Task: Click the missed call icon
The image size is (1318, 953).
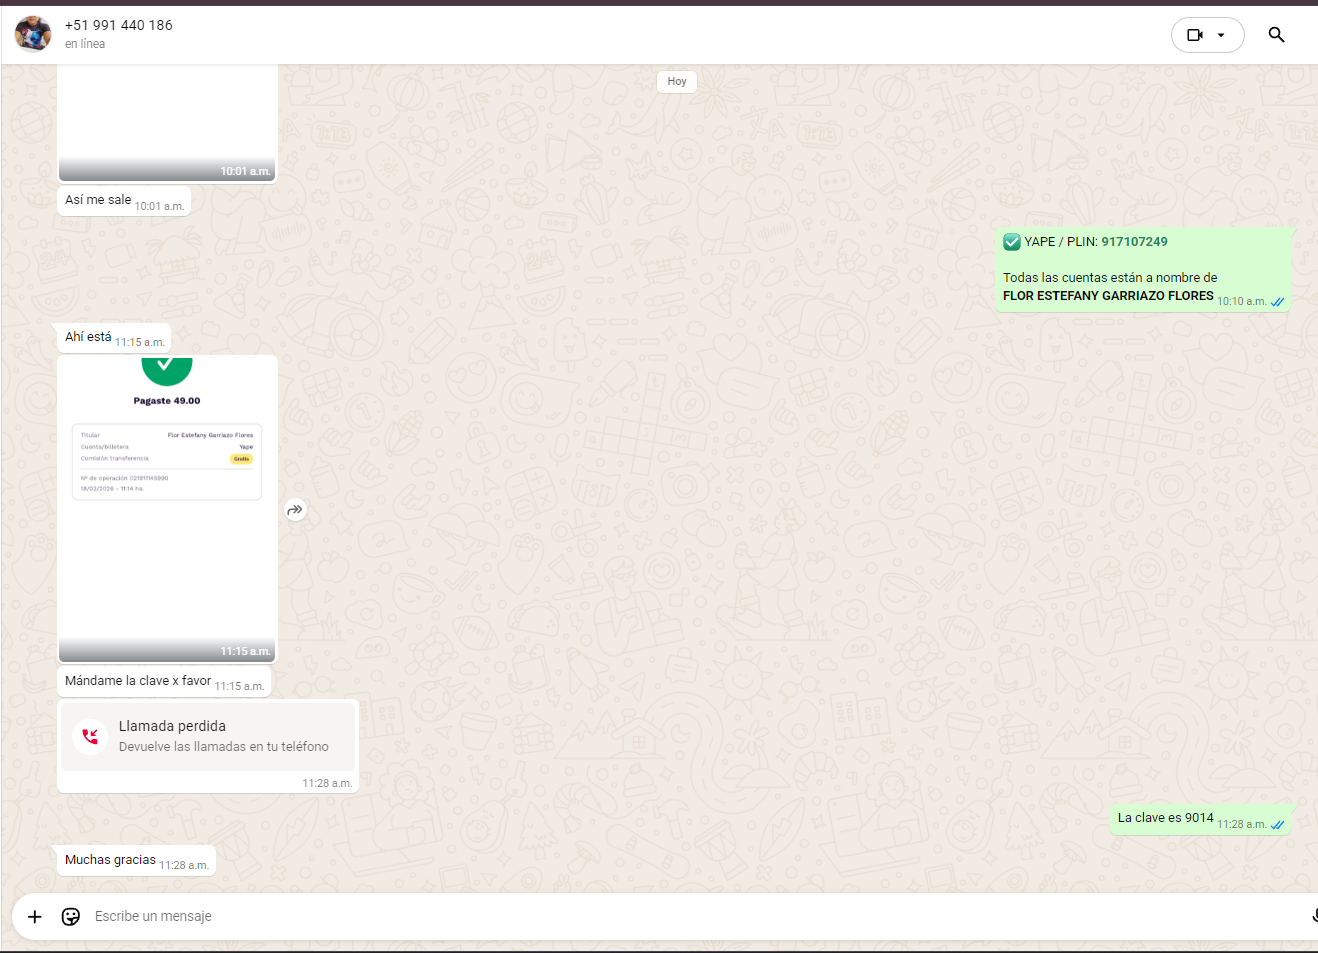Action: click(x=90, y=737)
